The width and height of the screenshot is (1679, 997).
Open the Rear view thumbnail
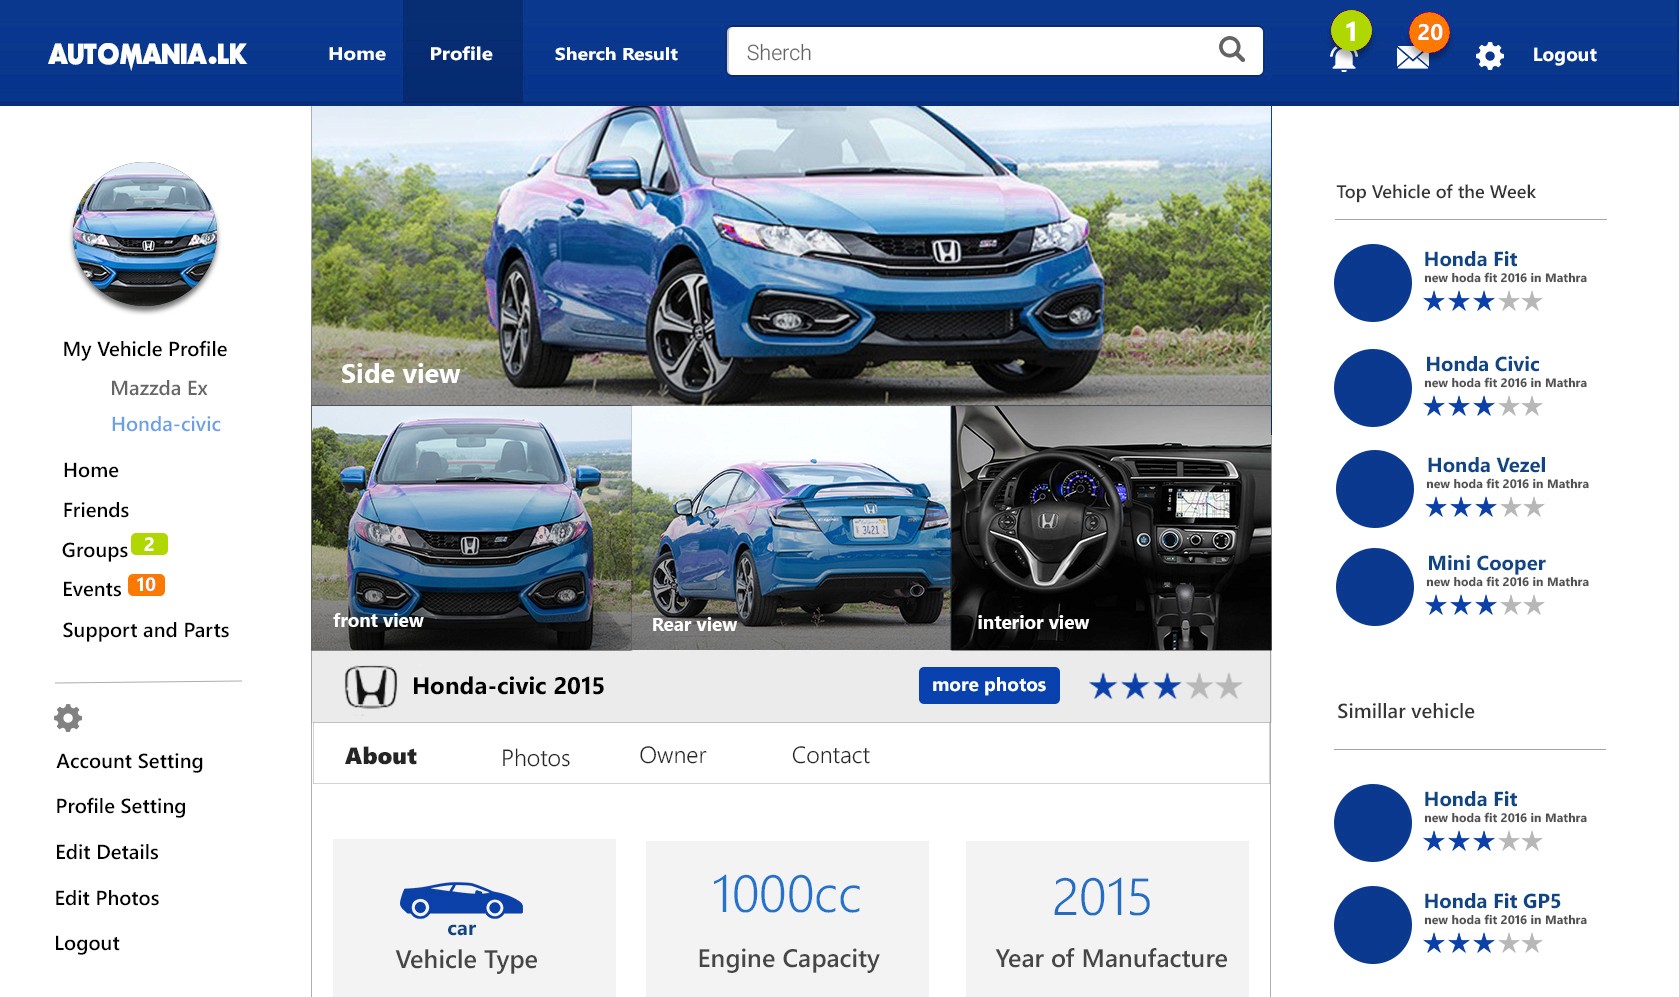(791, 528)
